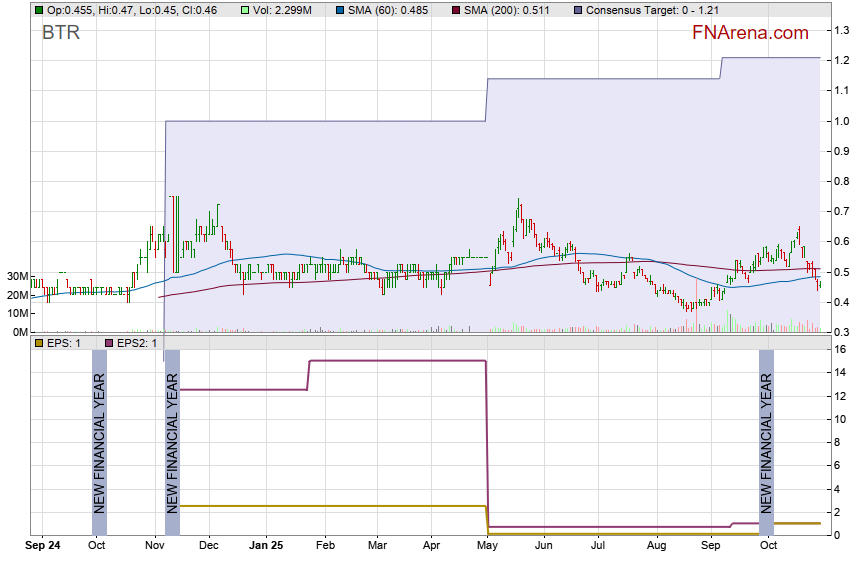
Task: Click the first NEW FINANCIAL YEAR marker near Oct
Action: (99, 441)
